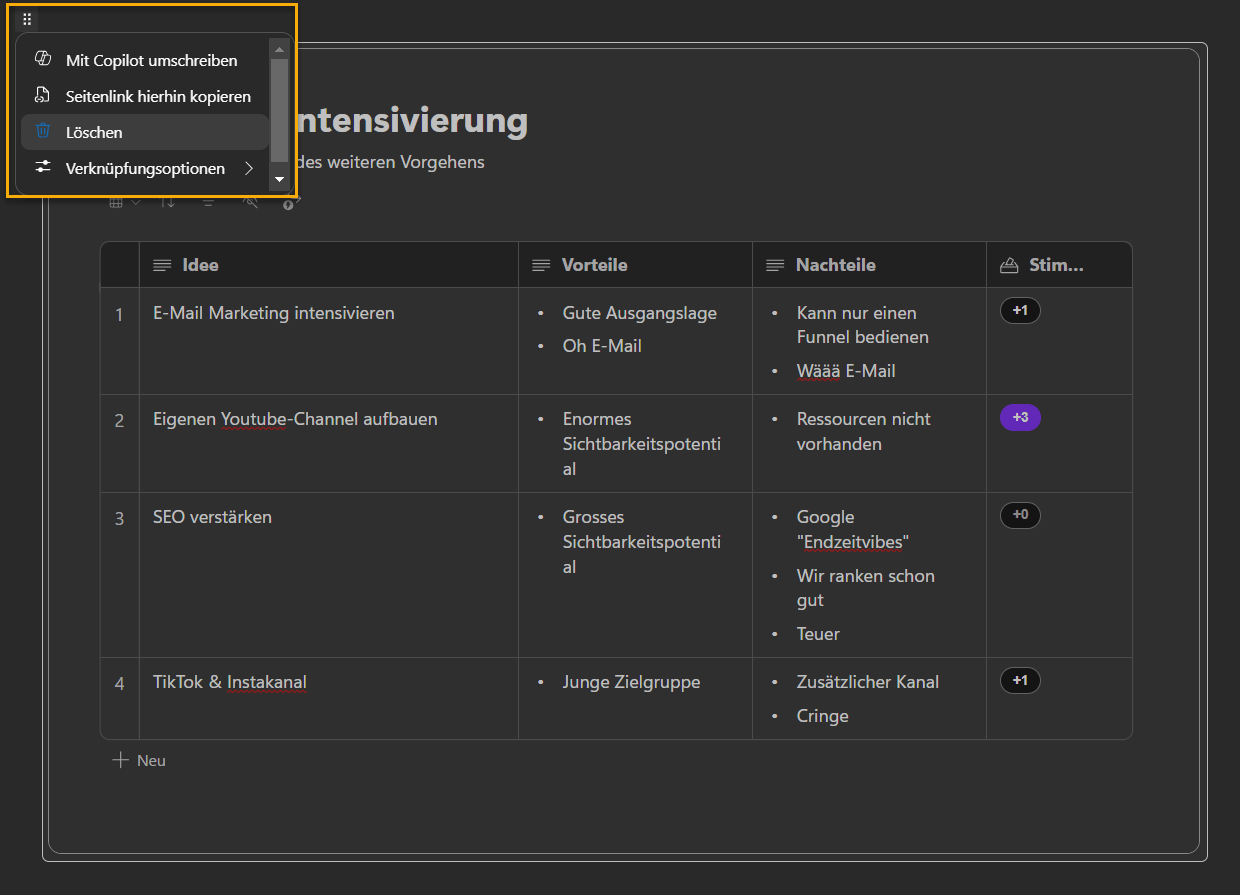Choose Seitenlink hierhin kopieren
The width and height of the screenshot is (1240, 895).
156,96
